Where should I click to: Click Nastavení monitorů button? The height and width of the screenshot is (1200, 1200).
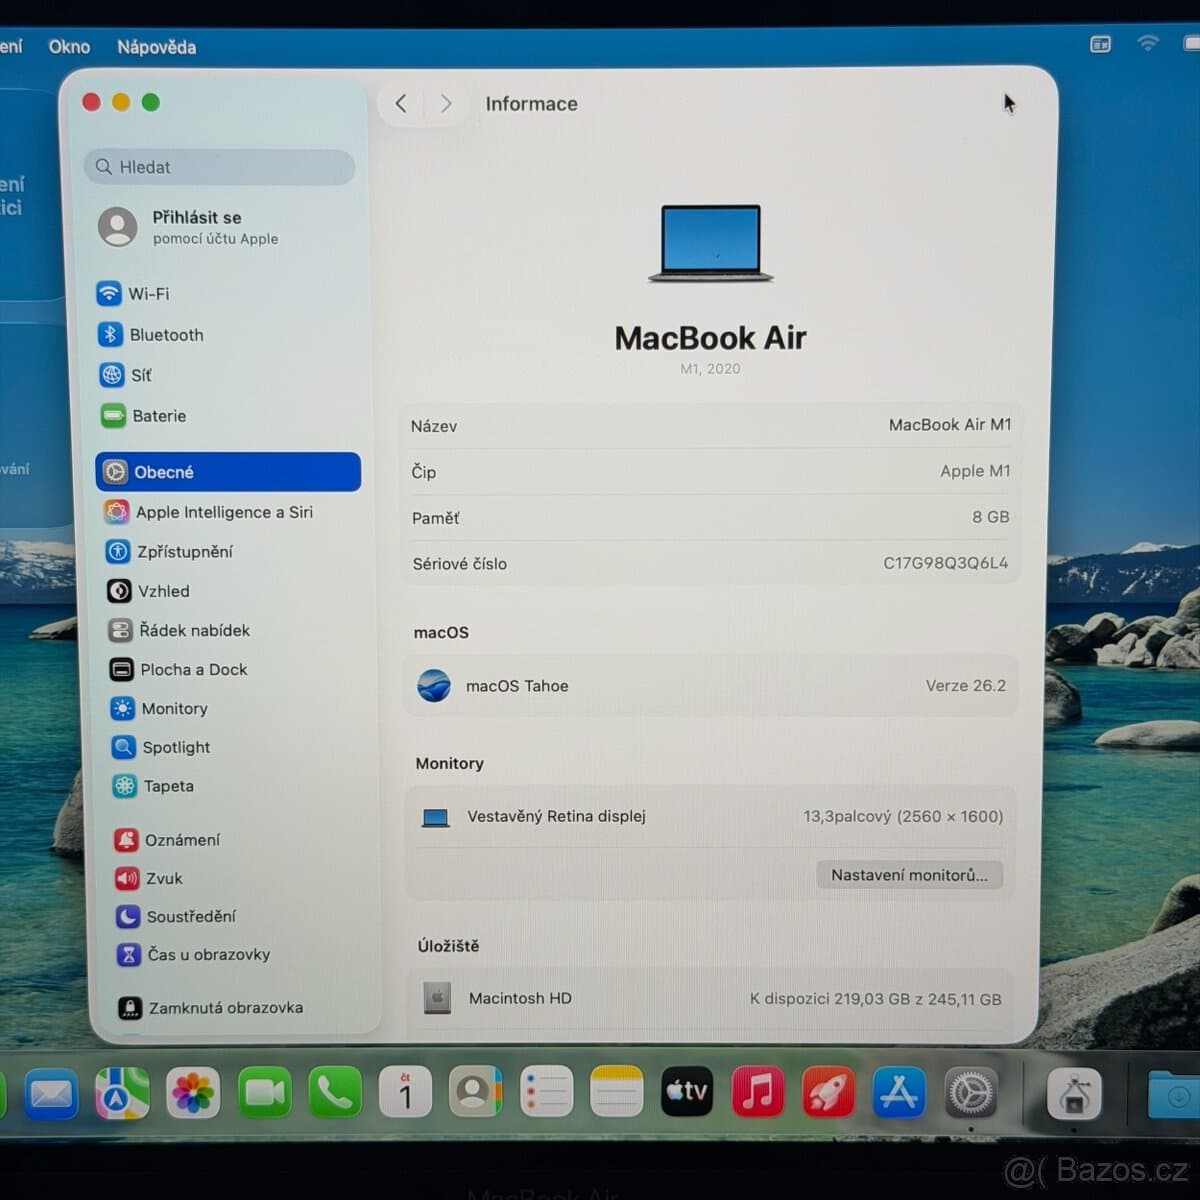point(909,875)
